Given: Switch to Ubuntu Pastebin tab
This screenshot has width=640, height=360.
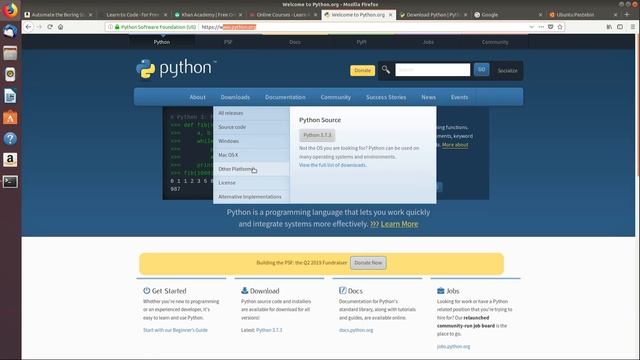Looking at the screenshot, I should click(584, 15).
